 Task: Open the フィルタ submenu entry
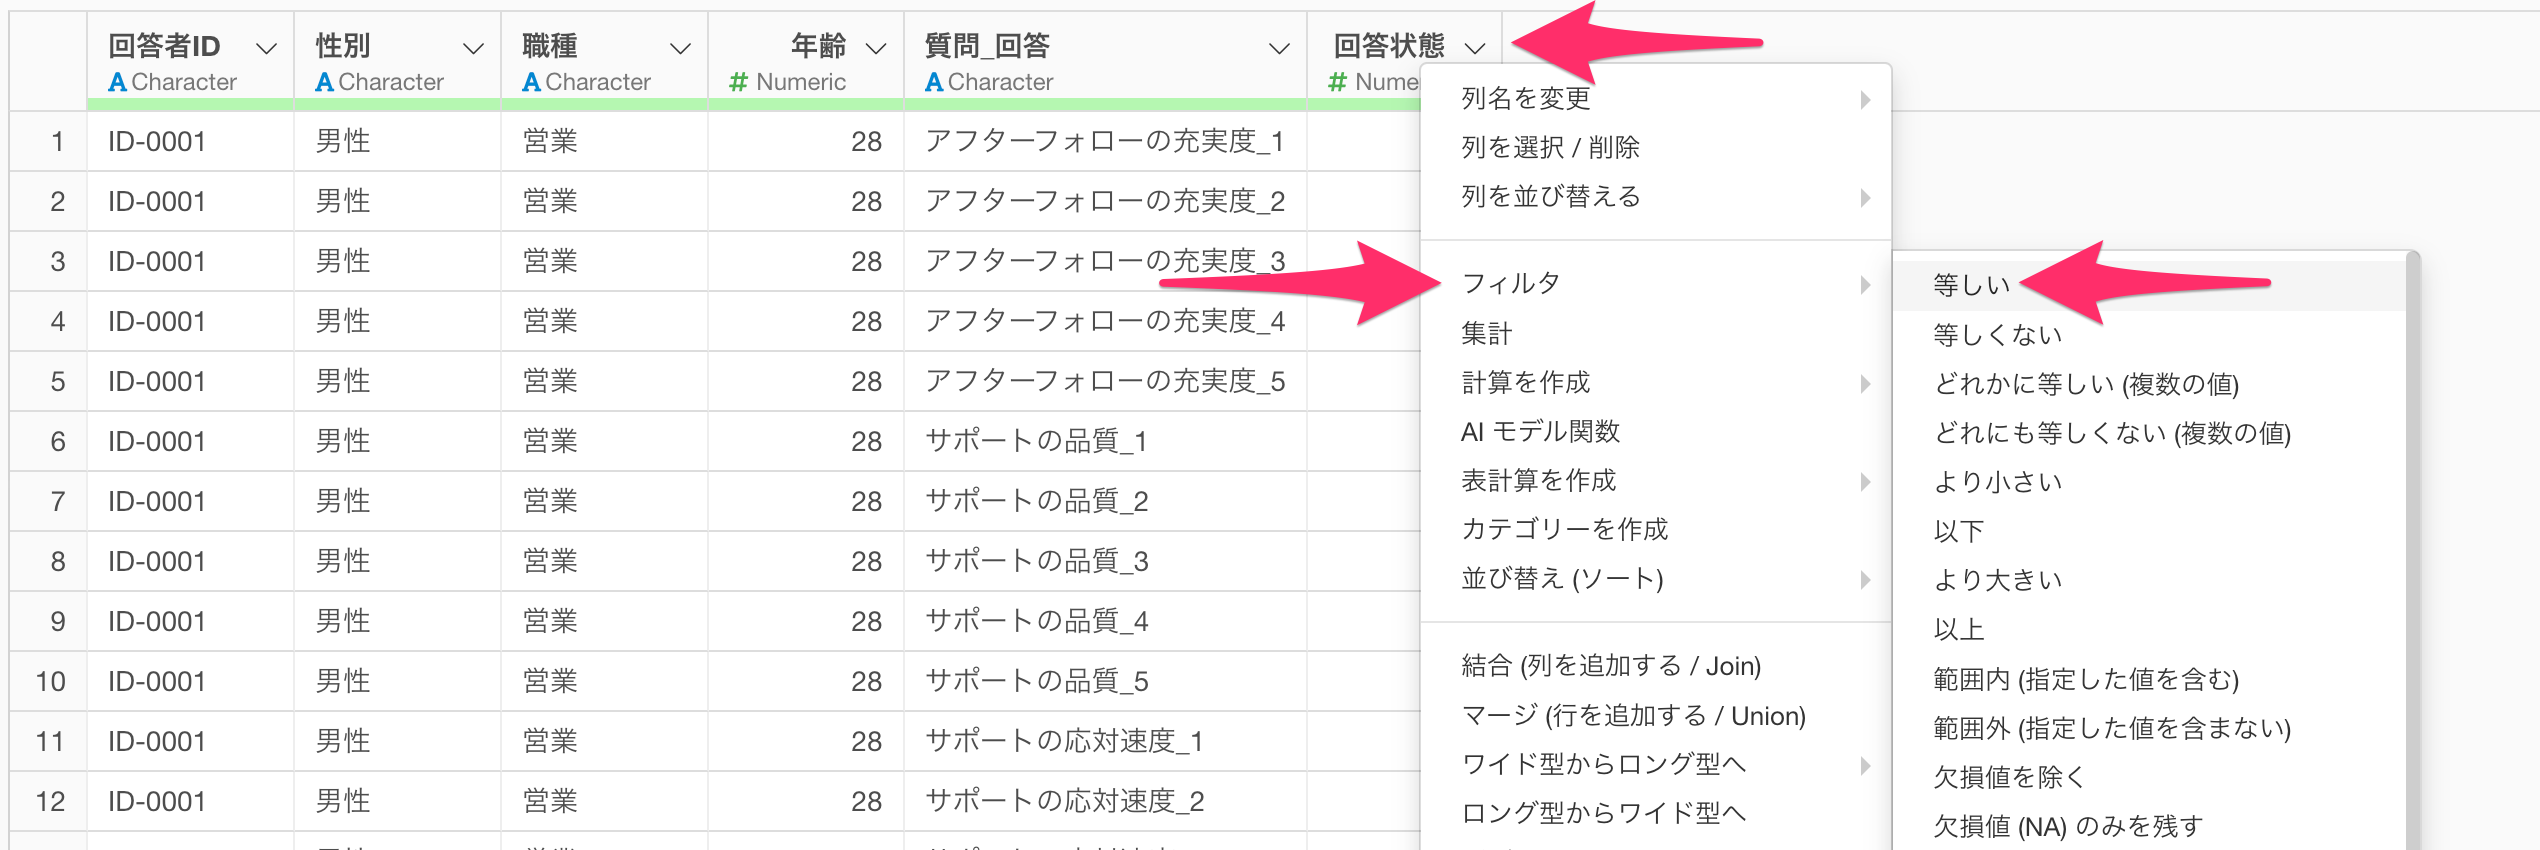click(1511, 284)
